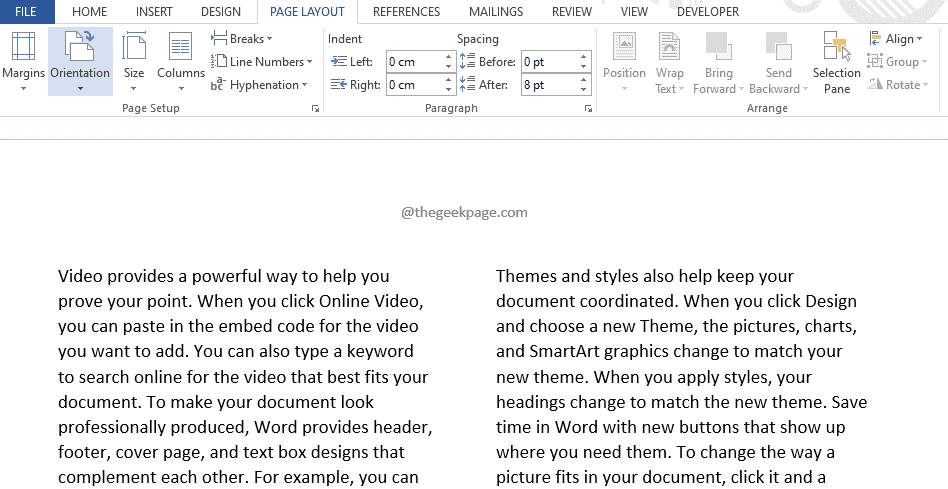The width and height of the screenshot is (948, 489).
Task: Launch the Page Setup dialog launcher
Action: tap(315, 108)
